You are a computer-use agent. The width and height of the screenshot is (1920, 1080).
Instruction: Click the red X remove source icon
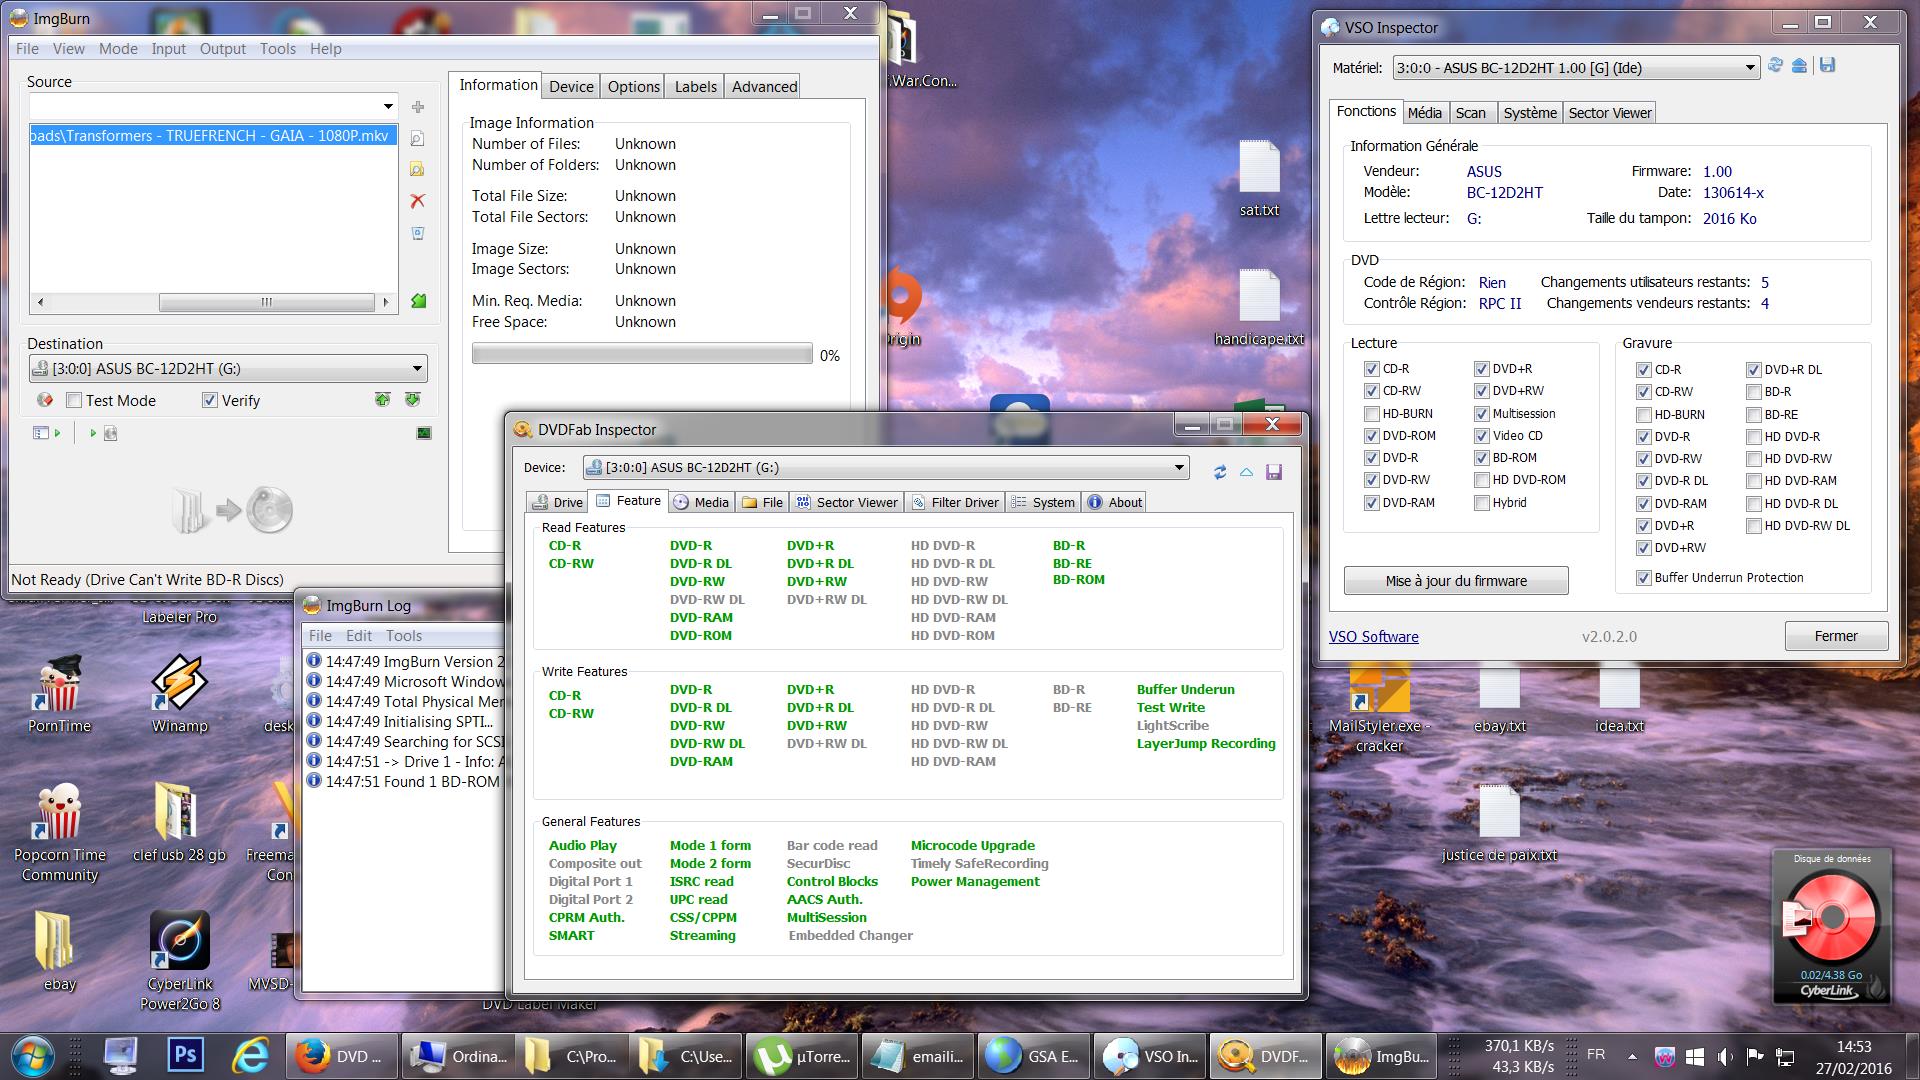pyautogui.click(x=418, y=201)
